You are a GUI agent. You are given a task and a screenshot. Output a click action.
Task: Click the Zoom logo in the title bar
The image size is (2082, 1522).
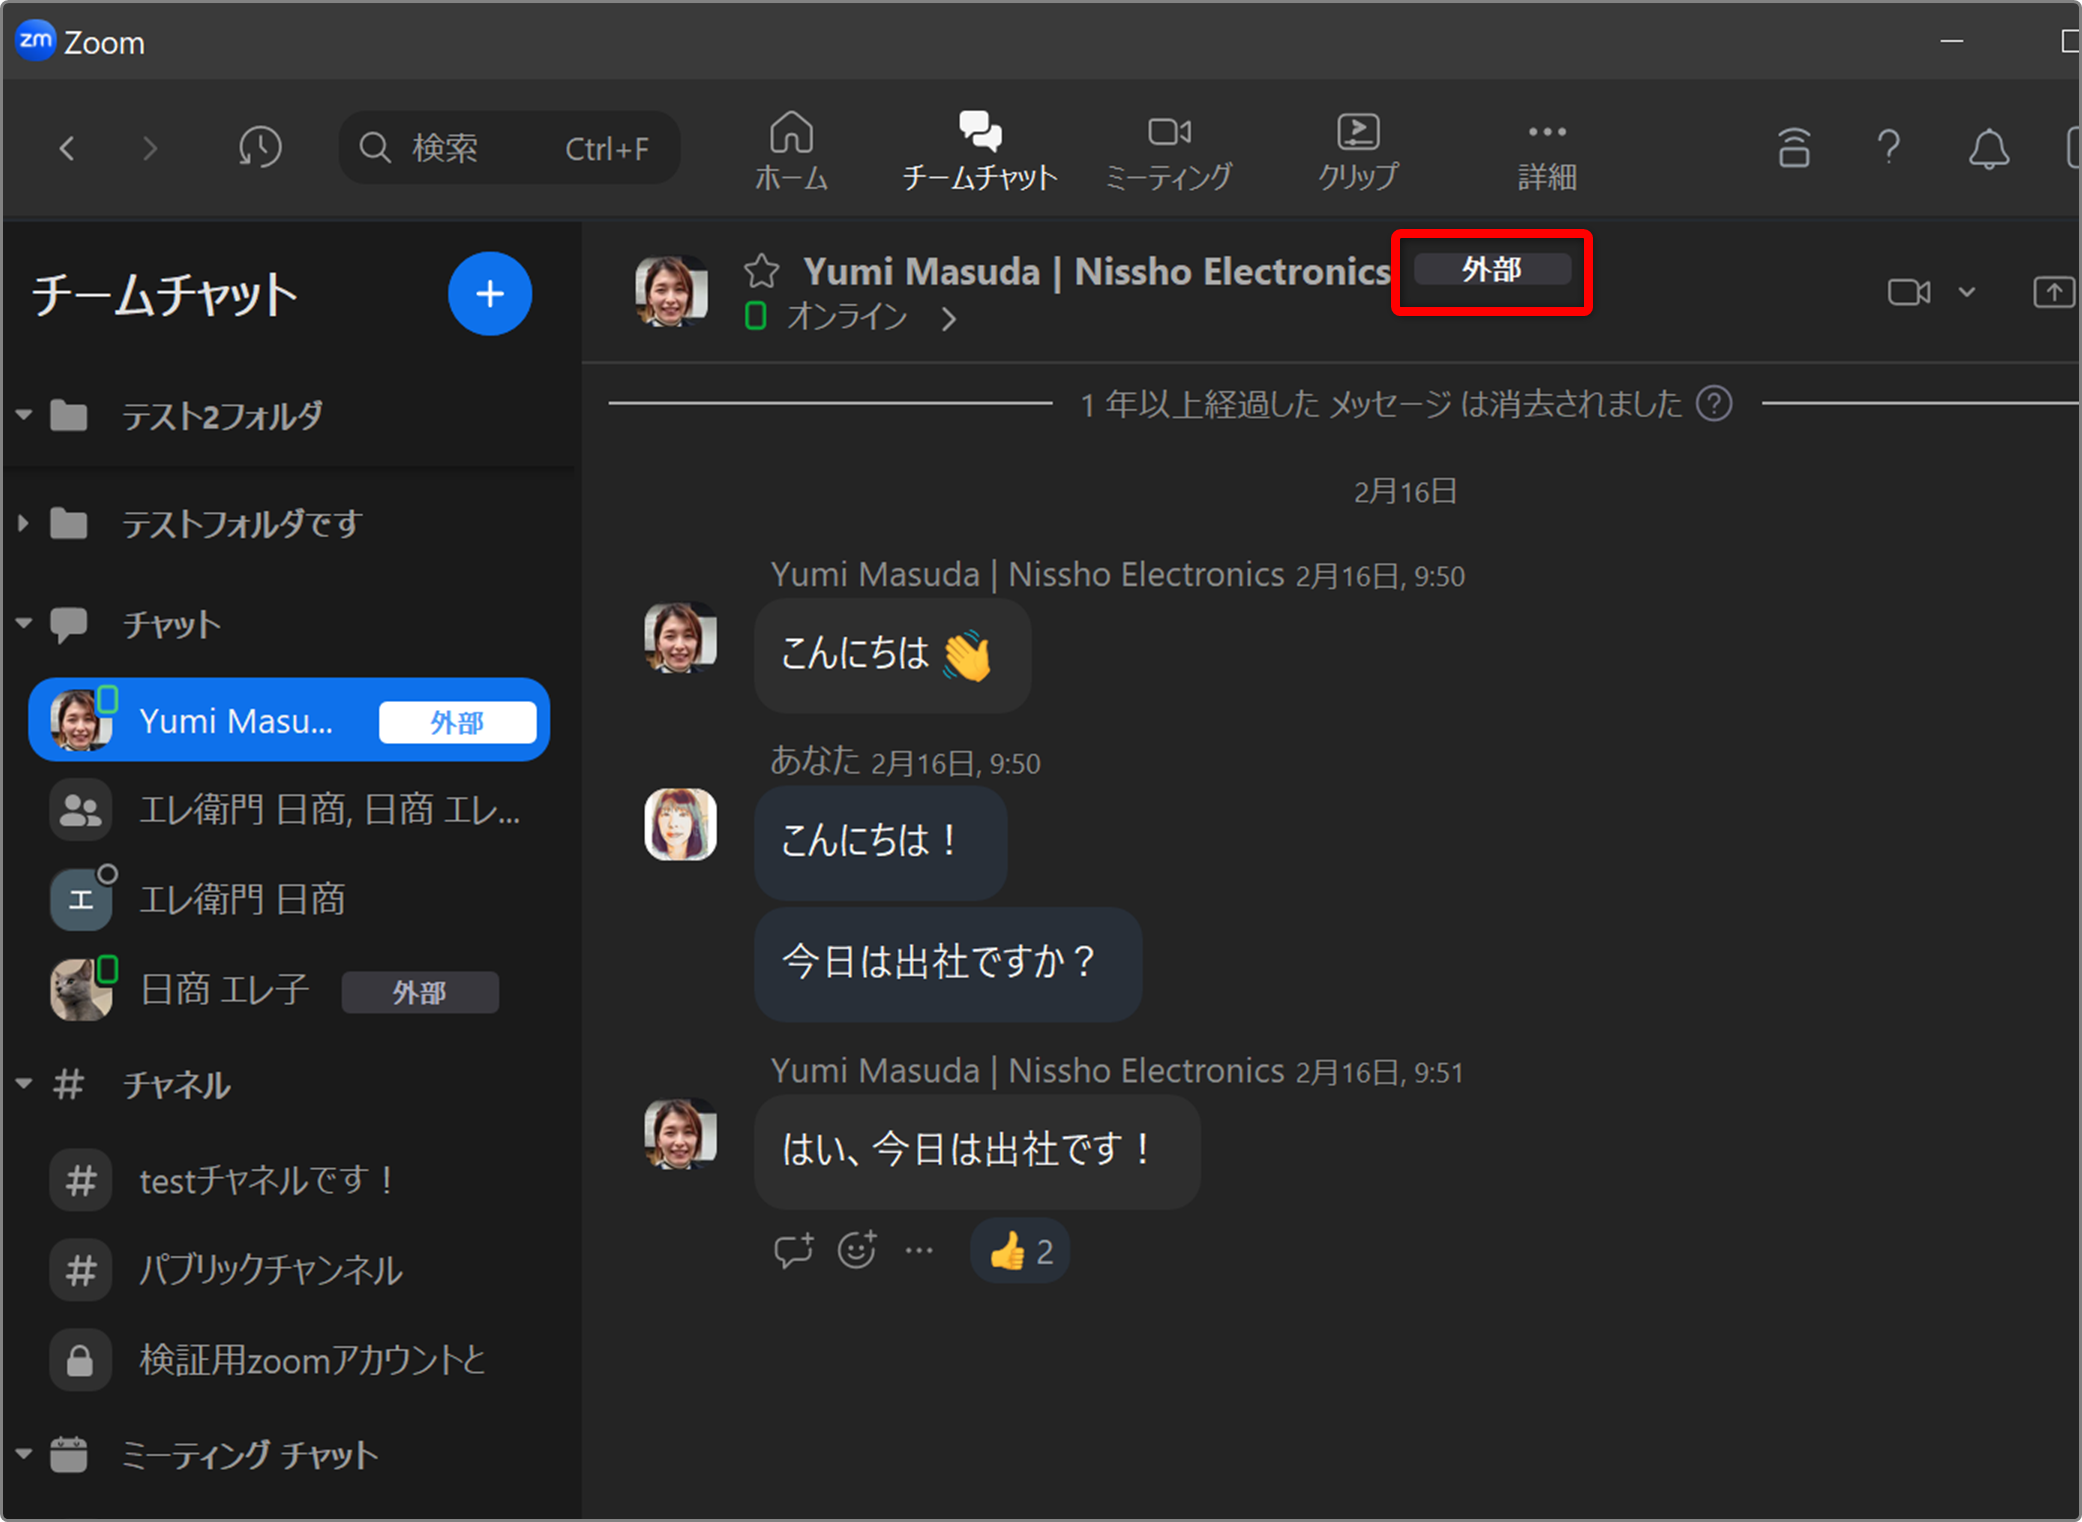[x=36, y=41]
